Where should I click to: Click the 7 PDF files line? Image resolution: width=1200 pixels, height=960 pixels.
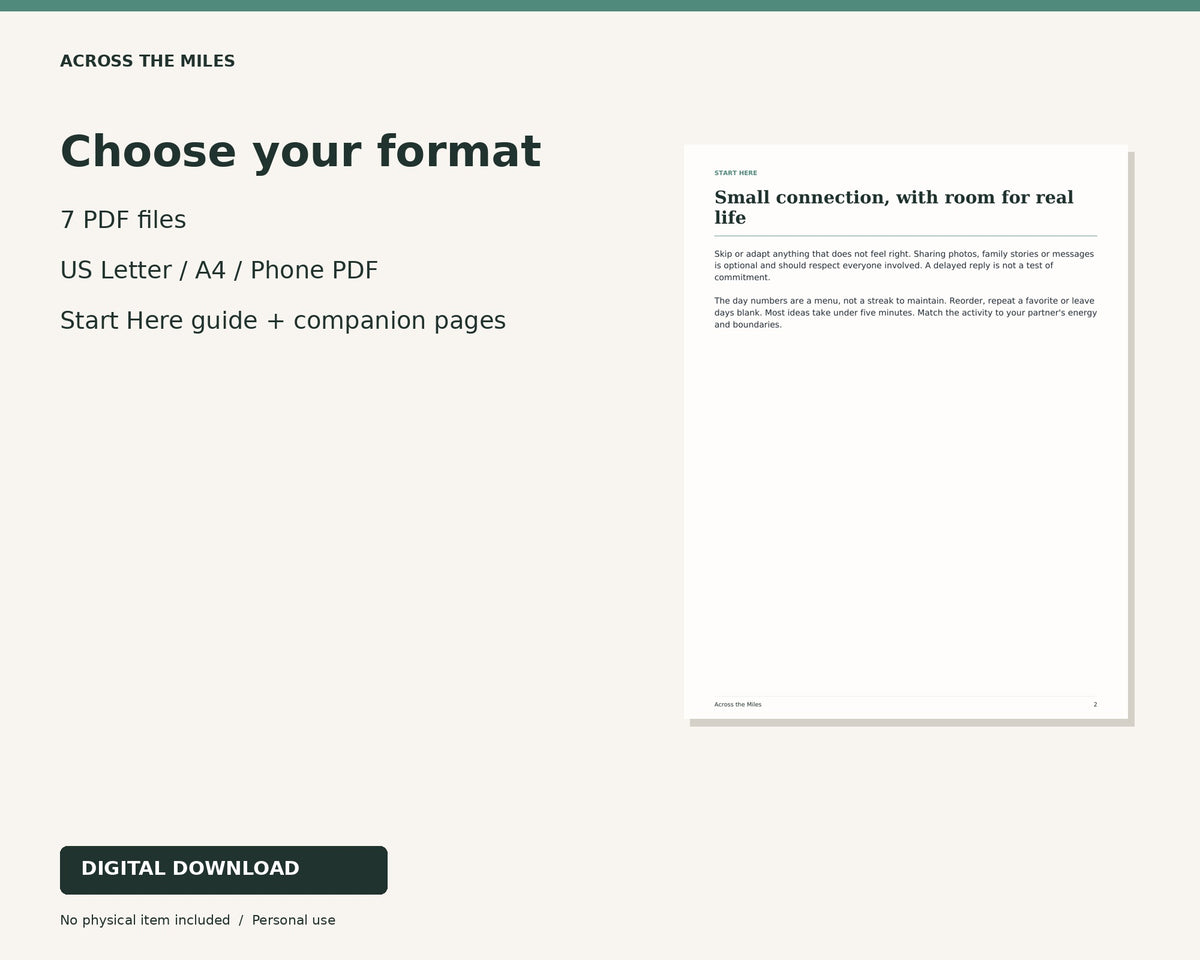(x=123, y=220)
